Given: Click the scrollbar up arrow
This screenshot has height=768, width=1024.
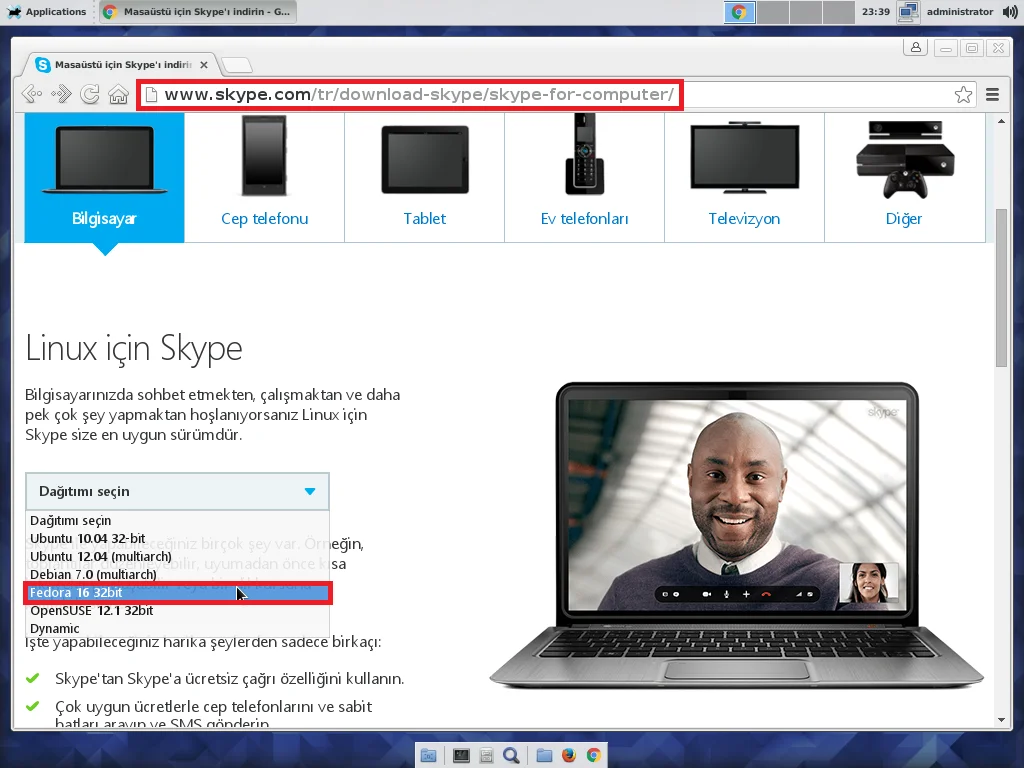Looking at the screenshot, I should [1001, 121].
